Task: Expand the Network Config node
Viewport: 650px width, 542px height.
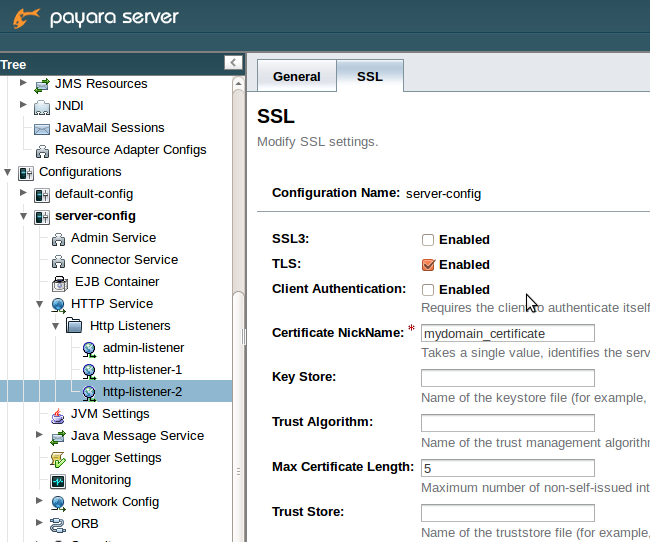Action: point(39,500)
